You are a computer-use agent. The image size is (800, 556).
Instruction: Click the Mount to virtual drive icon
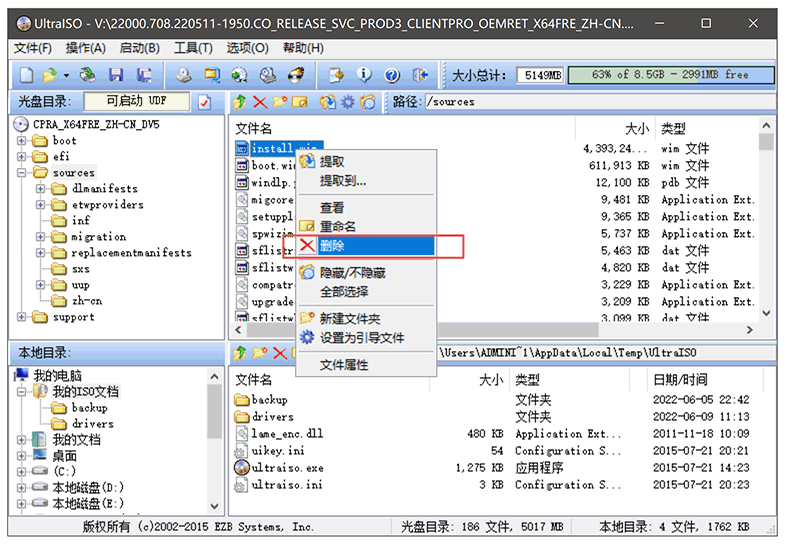click(239, 75)
